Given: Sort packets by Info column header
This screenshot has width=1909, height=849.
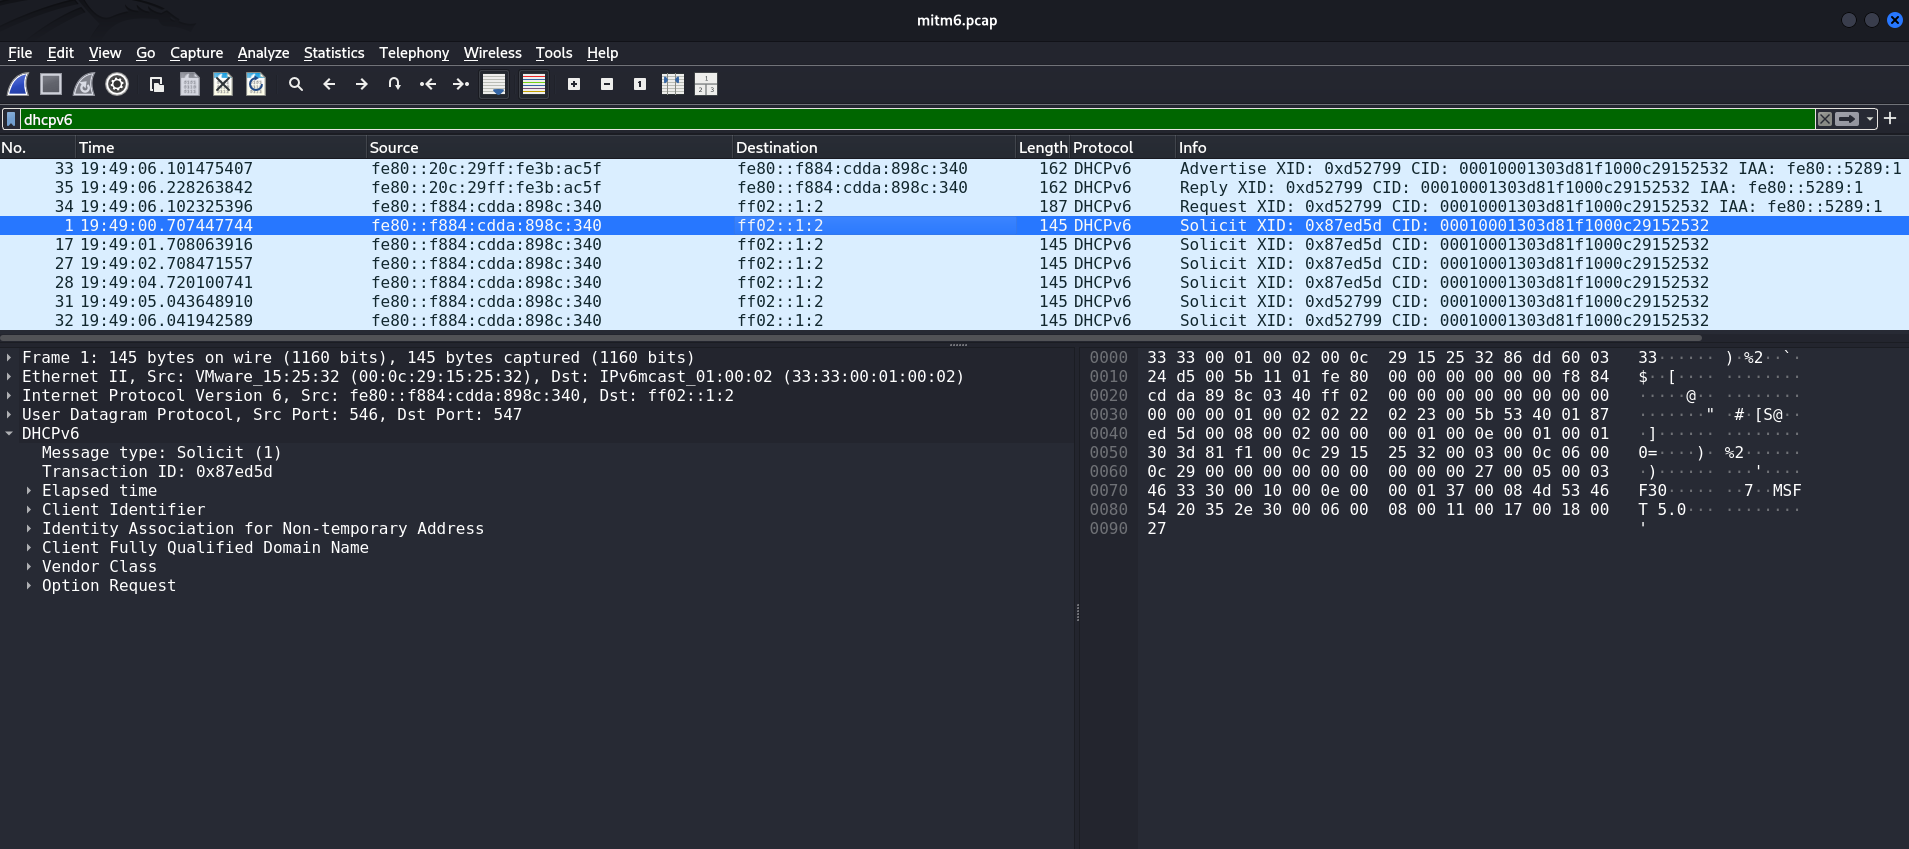Looking at the screenshot, I should pyautogui.click(x=1541, y=148).
